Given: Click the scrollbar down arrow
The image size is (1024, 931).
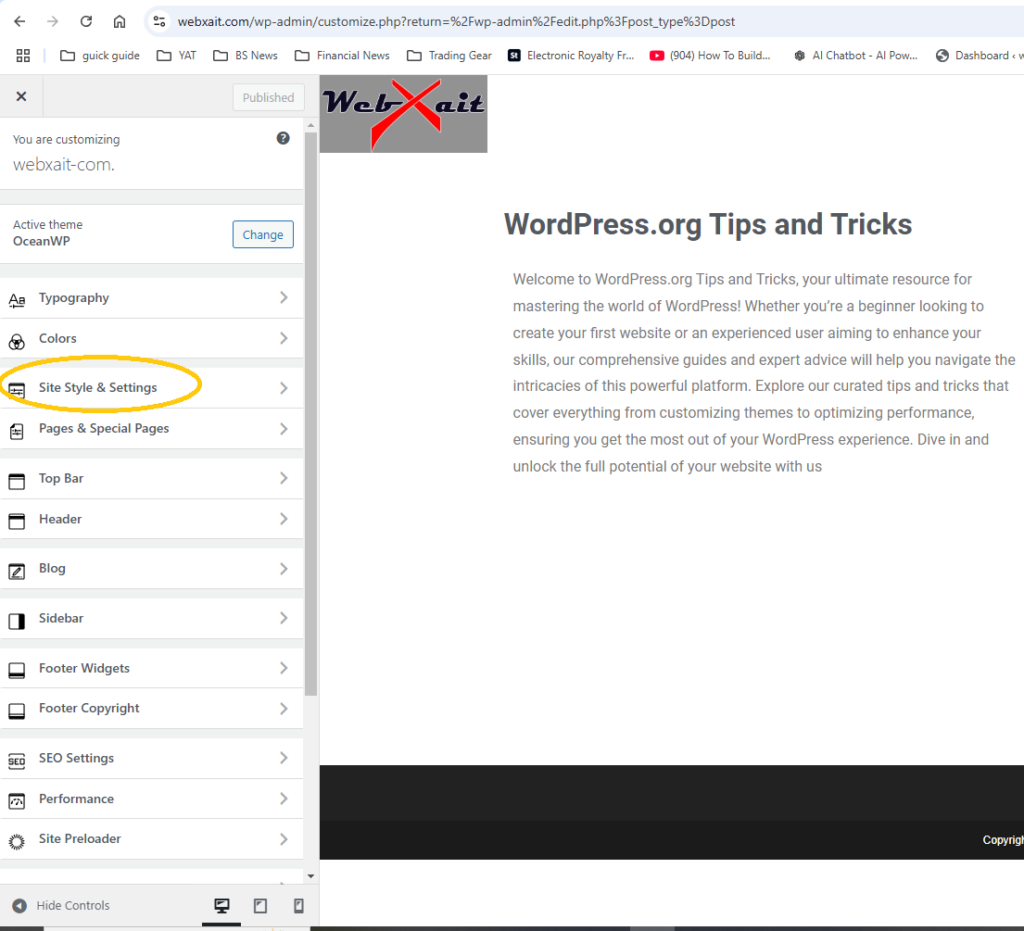Looking at the screenshot, I should tap(311, 876).
